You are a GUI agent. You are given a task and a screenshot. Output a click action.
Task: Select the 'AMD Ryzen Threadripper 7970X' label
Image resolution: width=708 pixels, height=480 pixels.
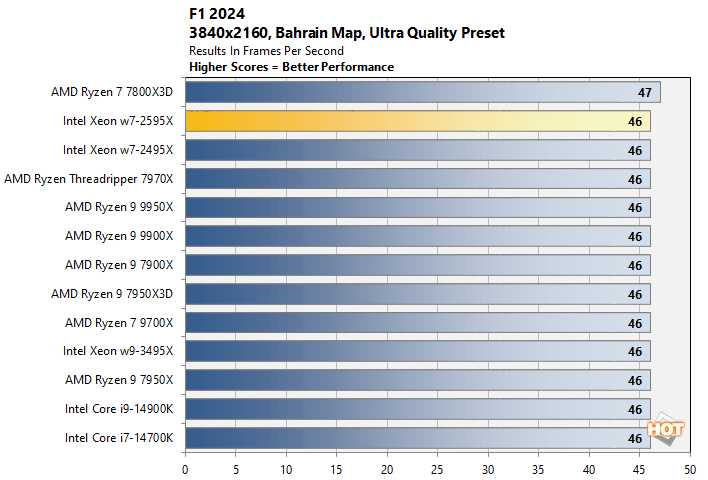pos(89,179)
